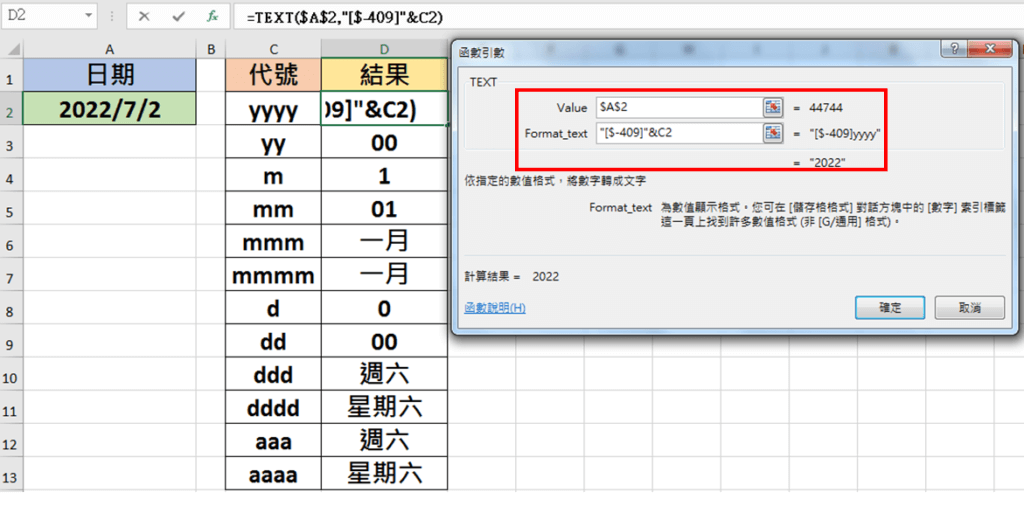Click the cell containing 星期六 next to dddd

(384, 408)
